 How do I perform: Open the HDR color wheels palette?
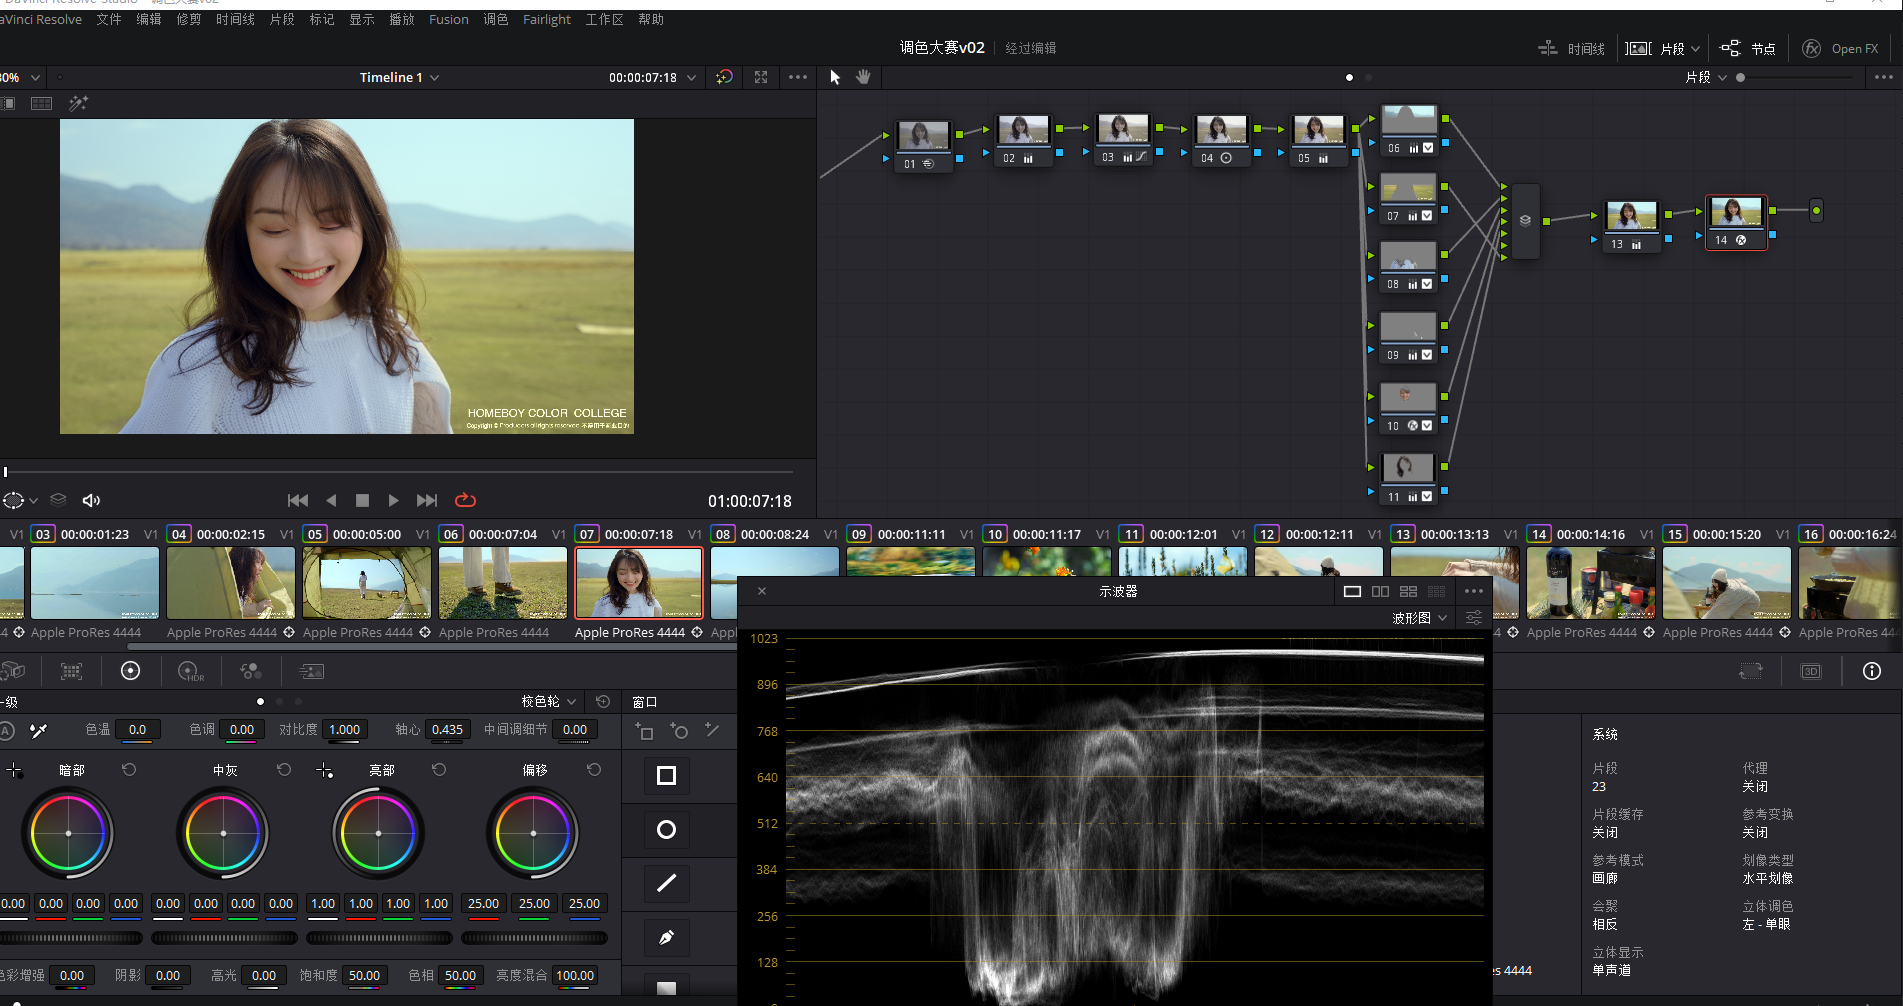coord(190,671)
